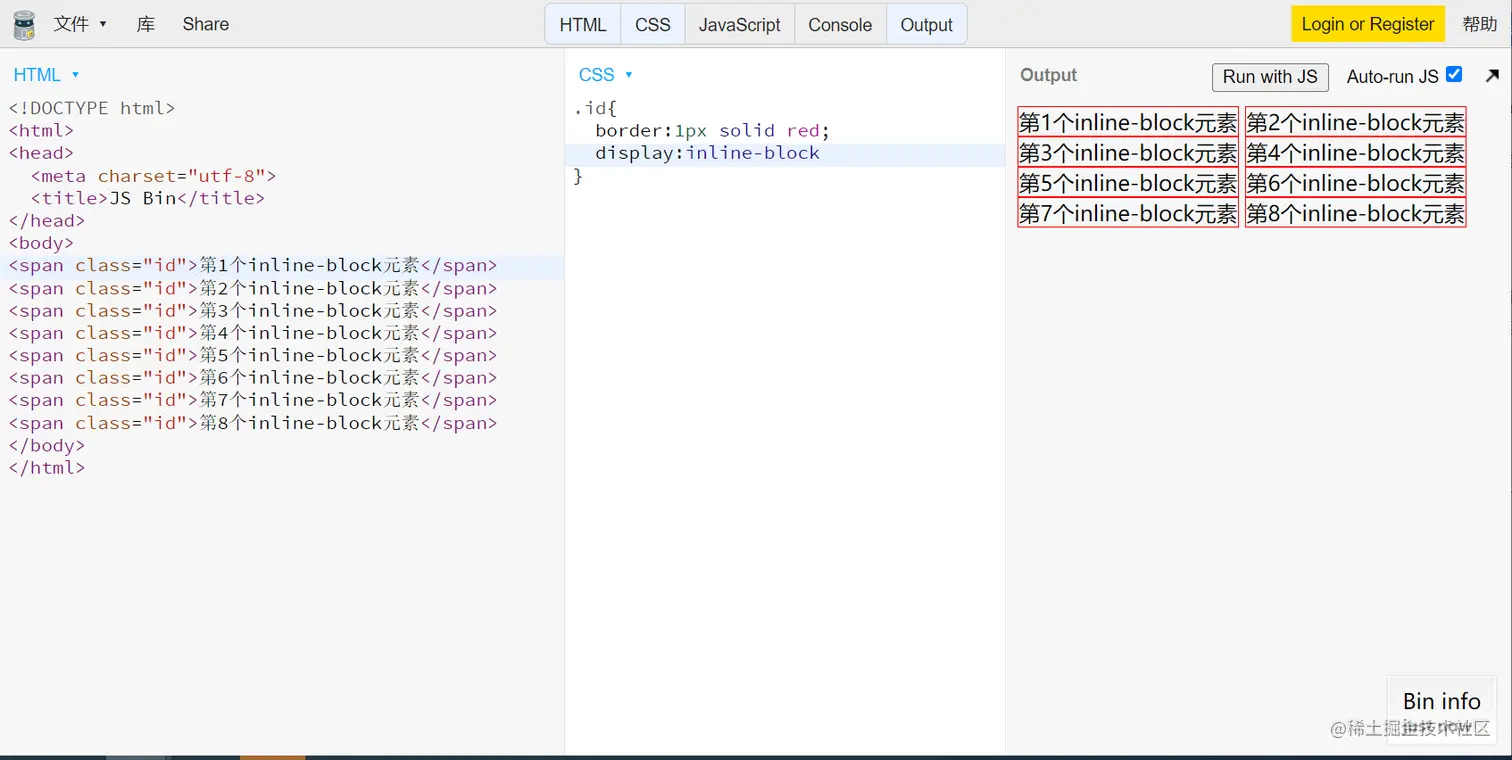
Task: Click the closing </html> tag line
Action: [x=47, y=467]
